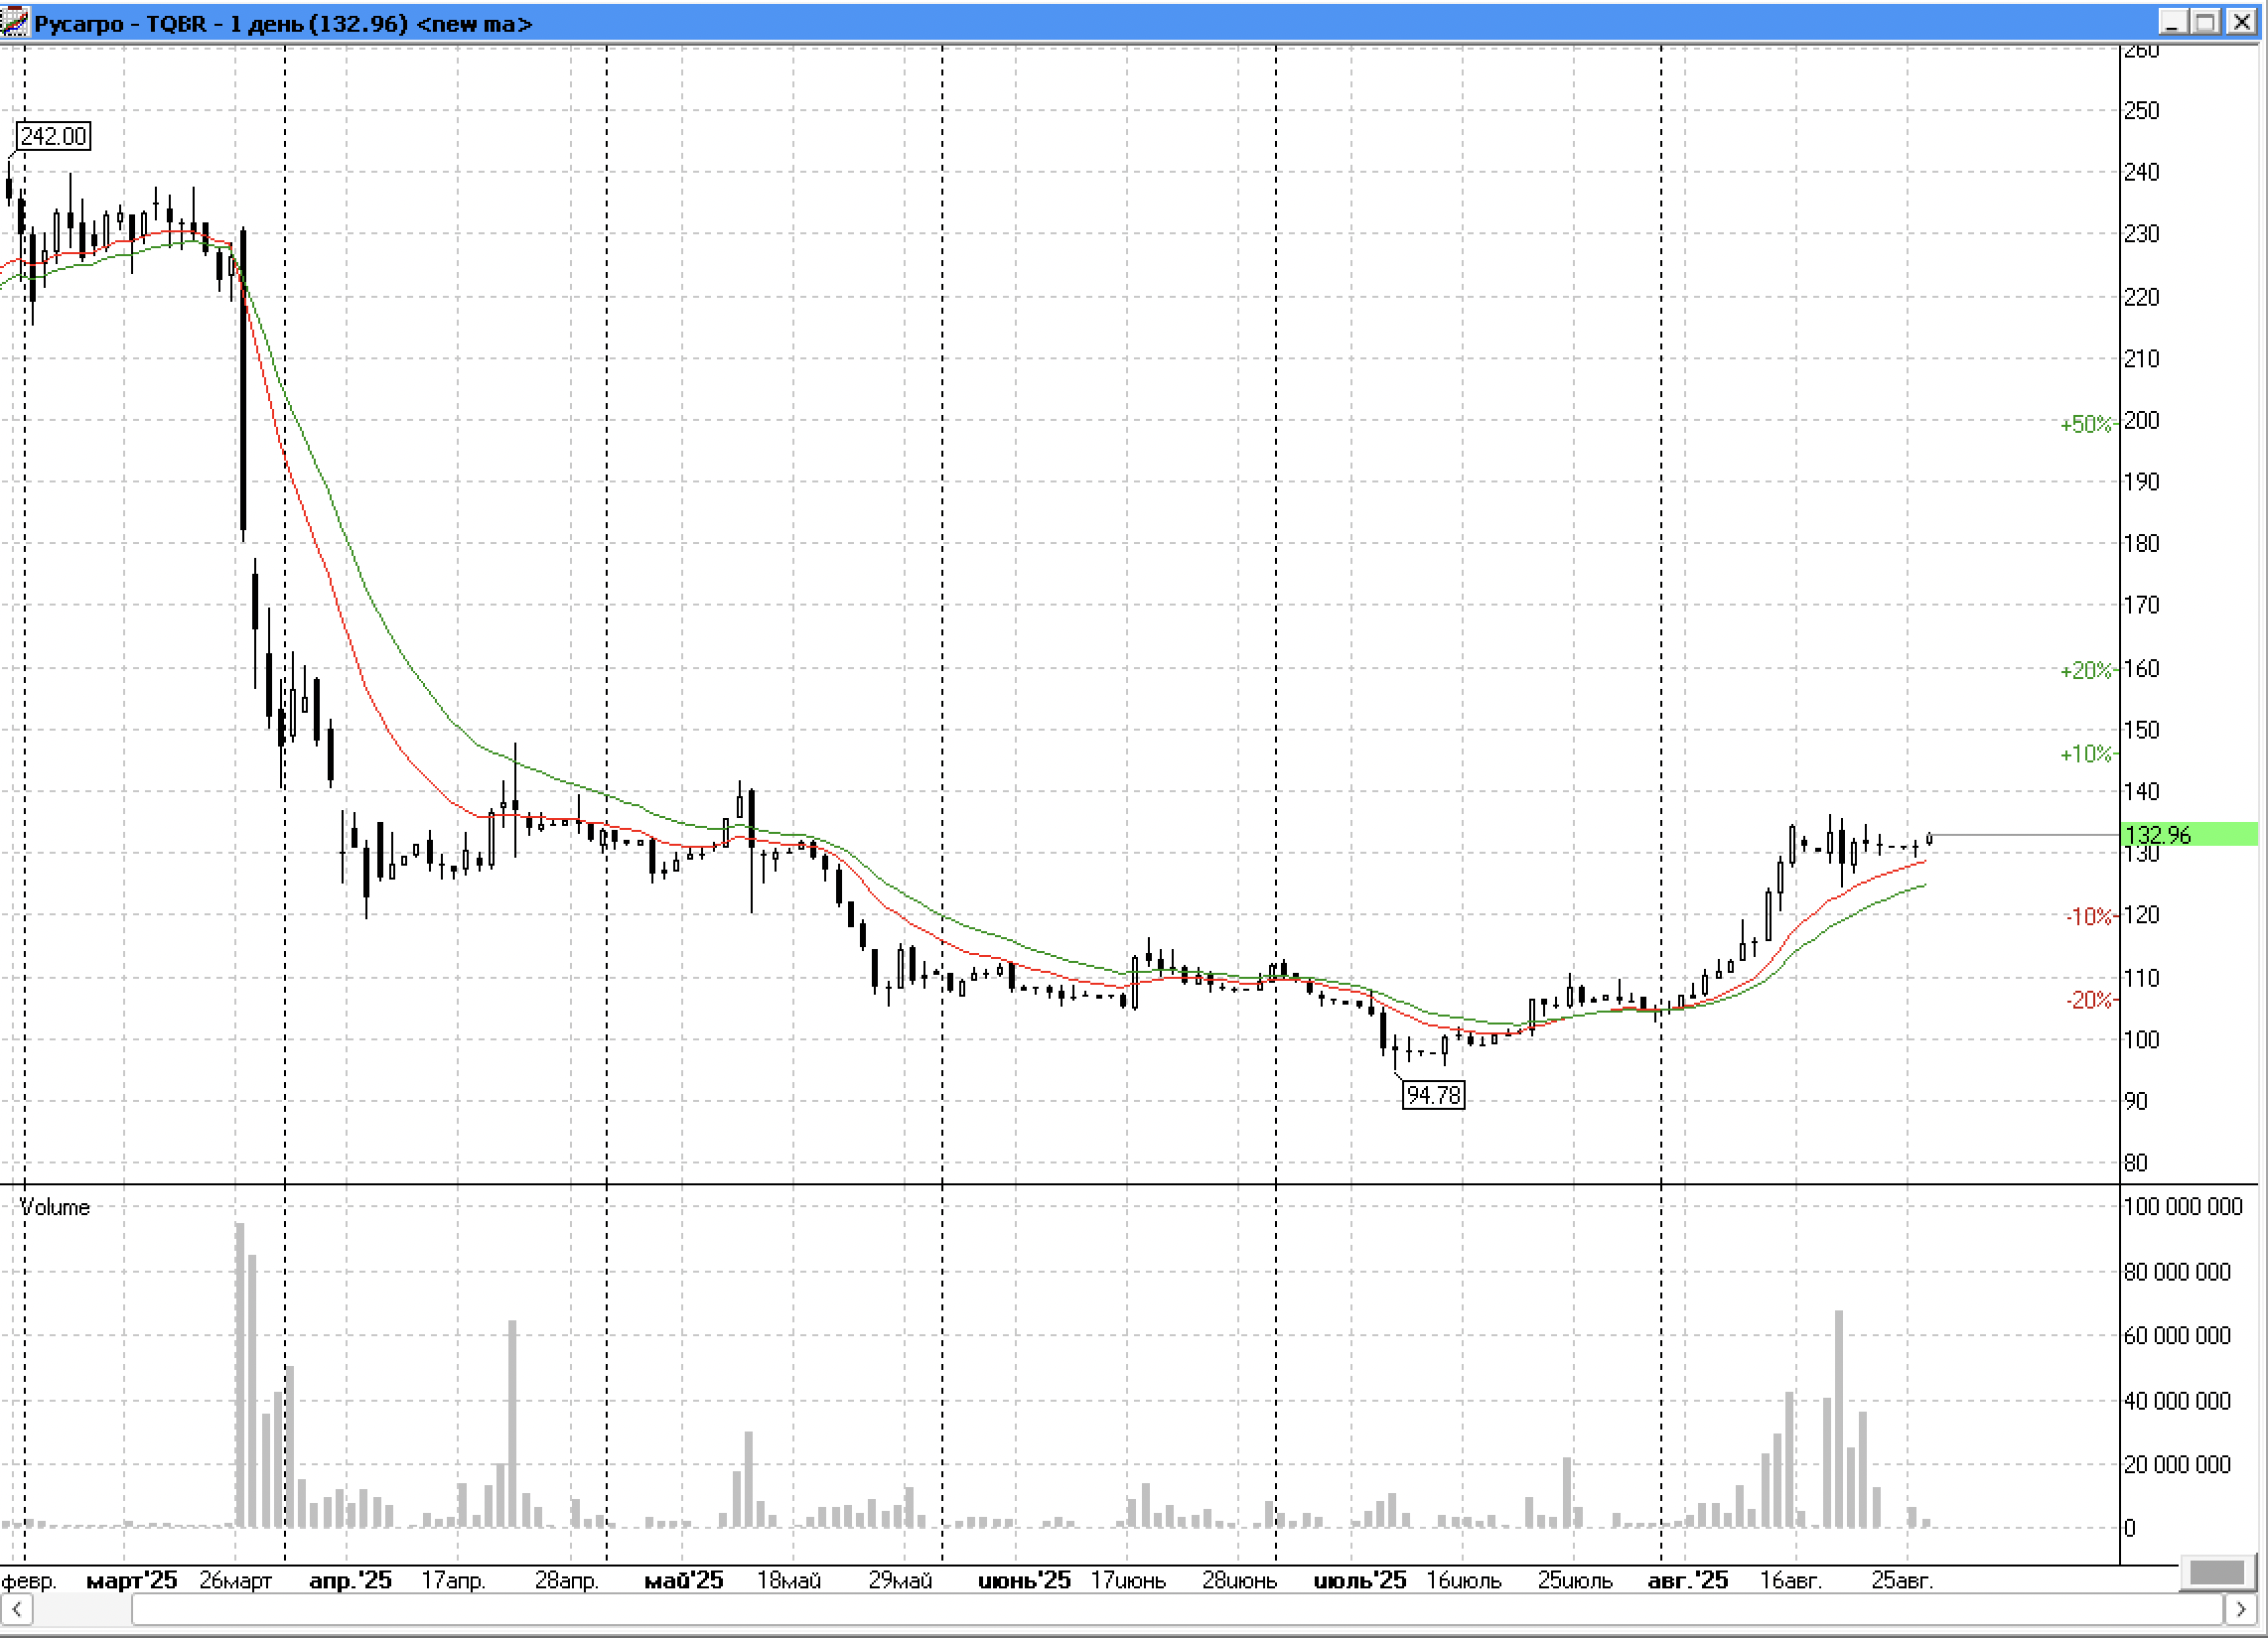The image size is (2268, 1638).
Task: Click the Volume panel label
Action: (x=55, y=1207)
